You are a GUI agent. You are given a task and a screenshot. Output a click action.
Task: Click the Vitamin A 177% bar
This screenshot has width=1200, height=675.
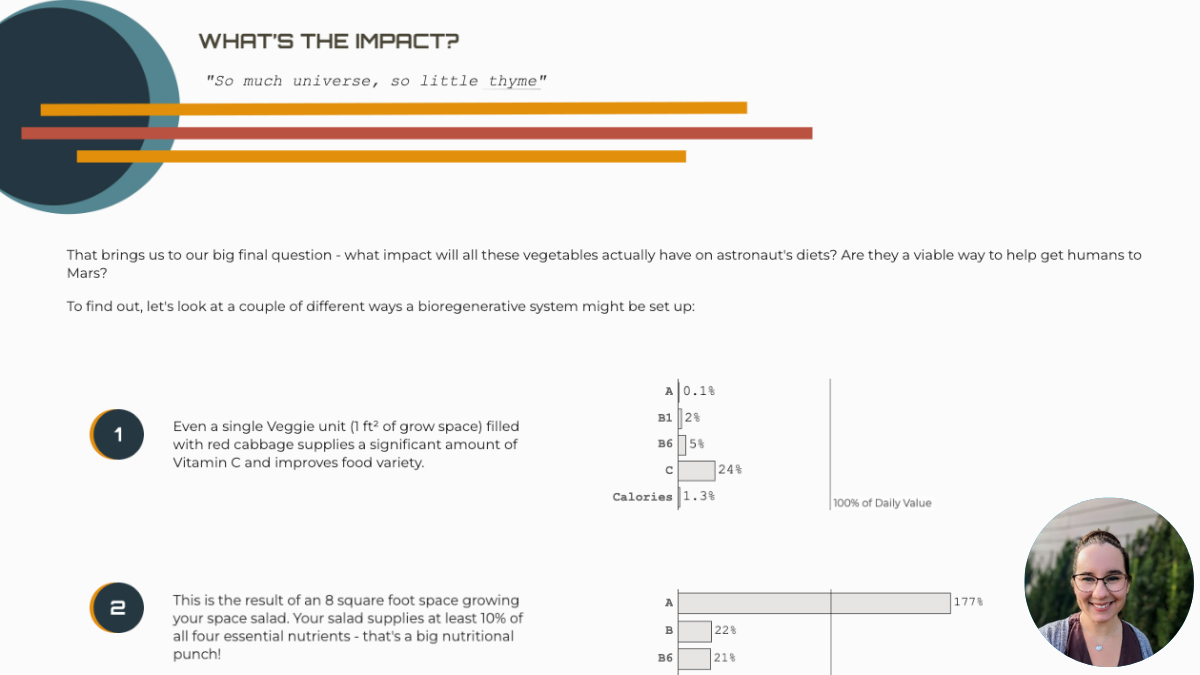[814, 603]
